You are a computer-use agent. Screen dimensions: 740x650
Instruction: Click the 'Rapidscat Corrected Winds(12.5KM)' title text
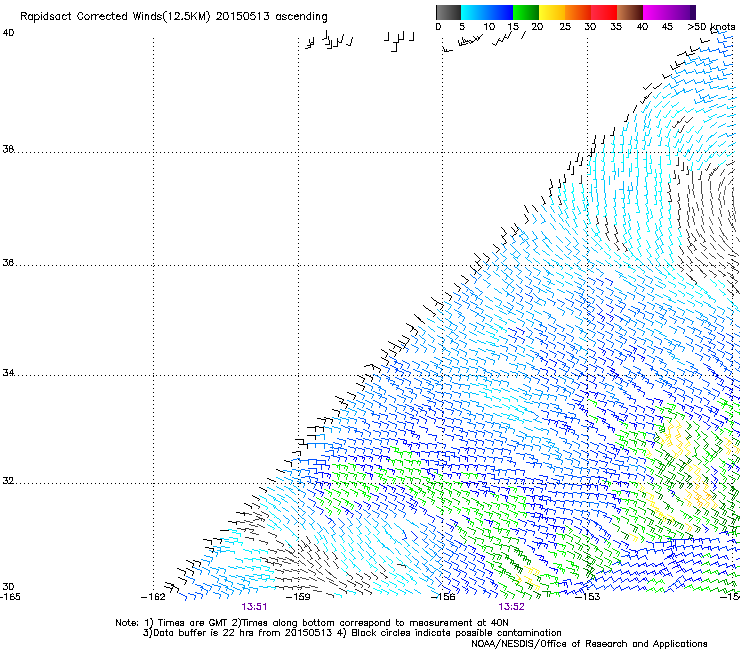click(115, 17)
